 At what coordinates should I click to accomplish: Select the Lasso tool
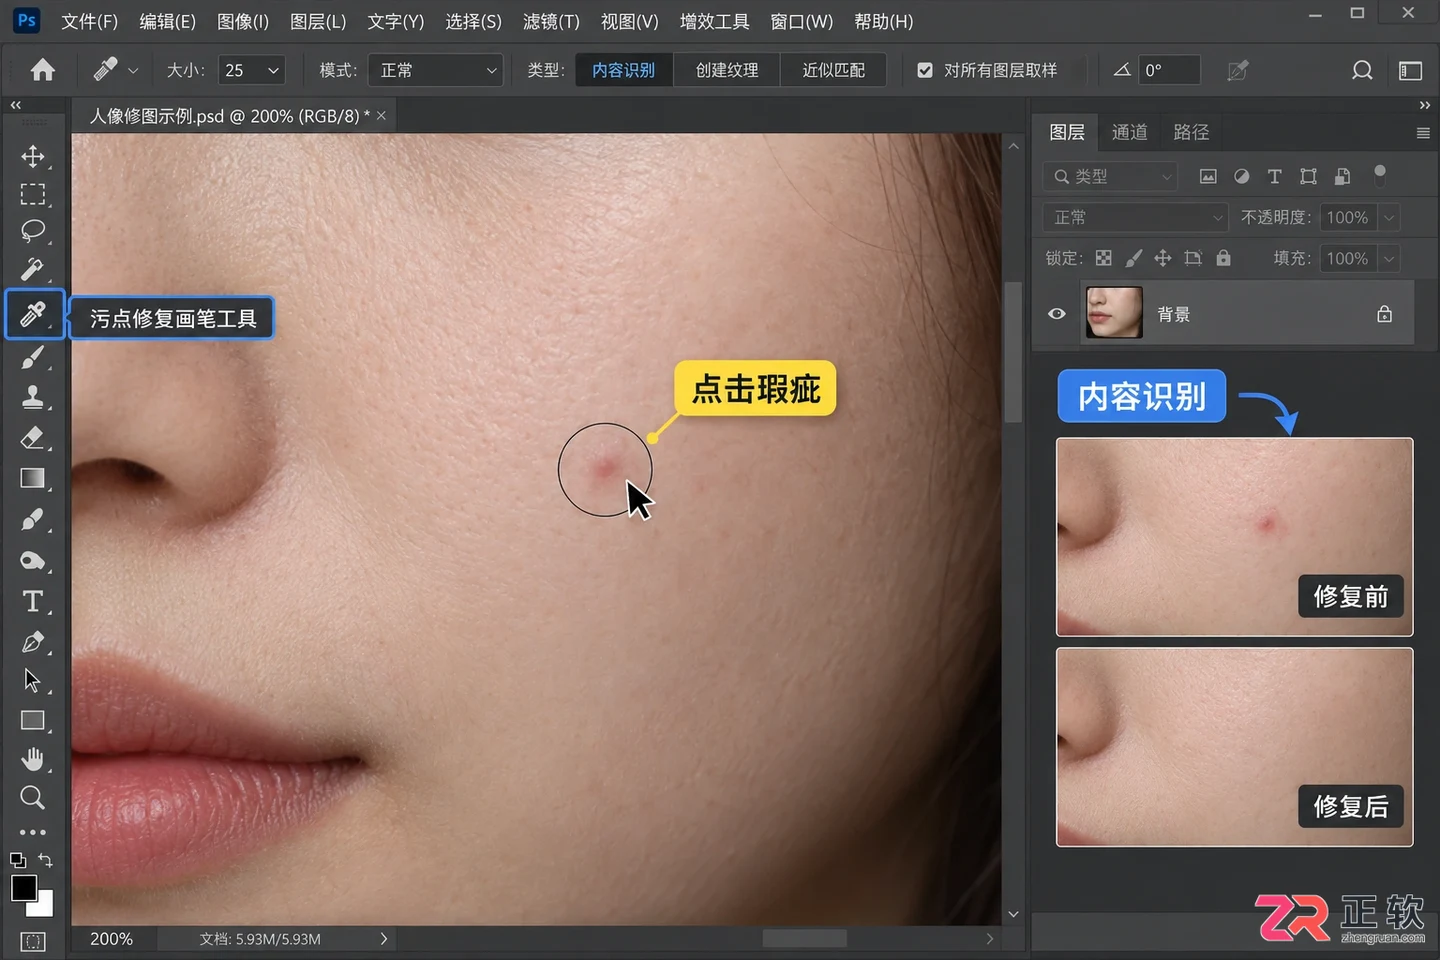click(x=33, y=231)
